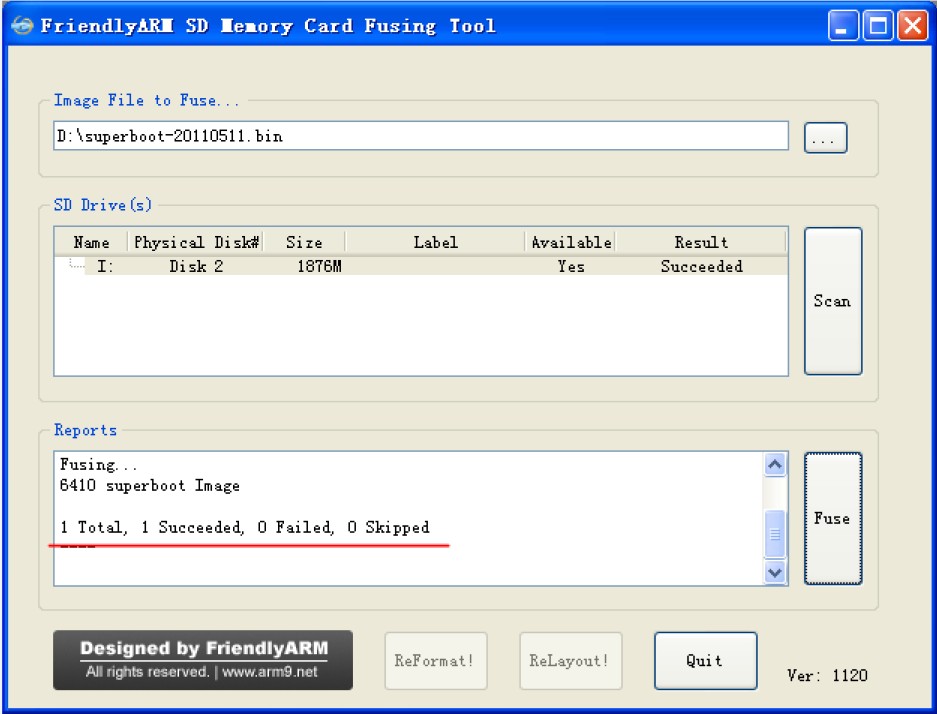Viewport: 937px width, 714px height.
Task: Start fusing with the Fuse button
Action: click(x=831, y=518)
